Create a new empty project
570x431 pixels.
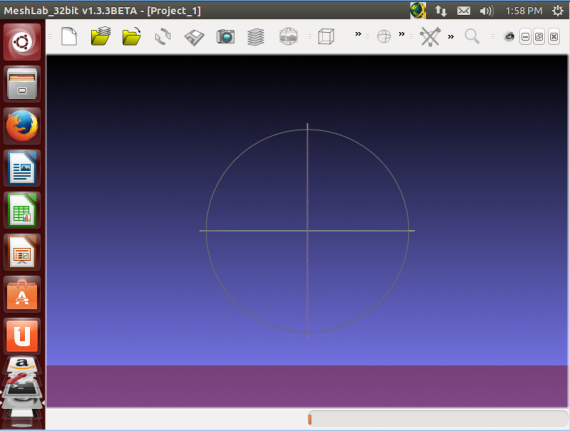click(x=69, y=36)
